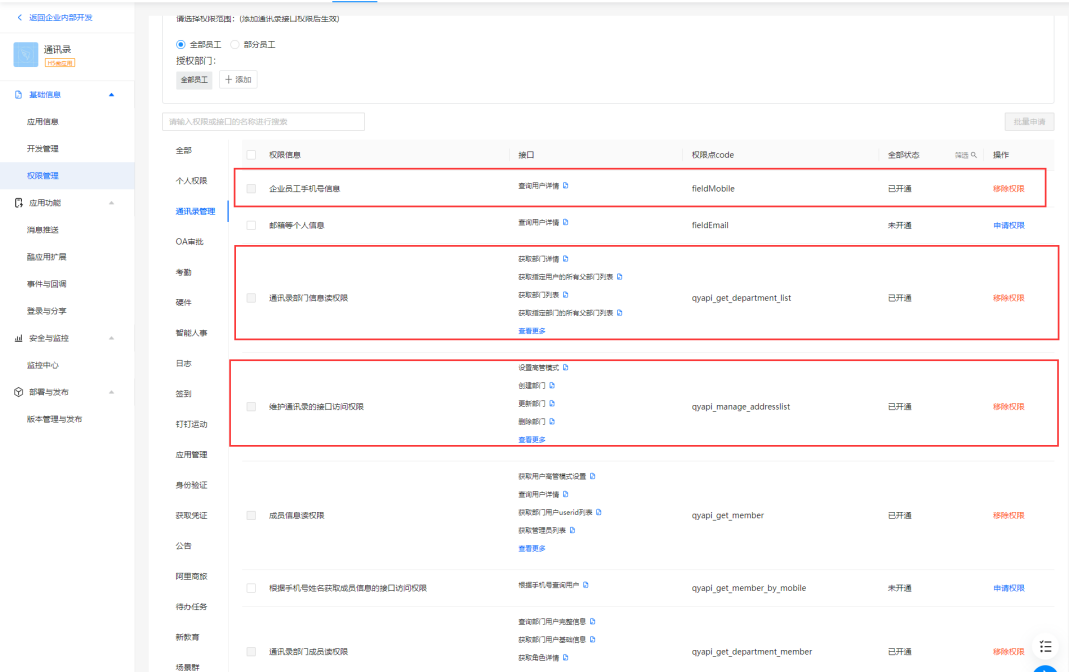Image resolution: width=1069 pixels, height=672 pixels.
Task: Click doc icon next to 创建部门
Action: (552, 386)
